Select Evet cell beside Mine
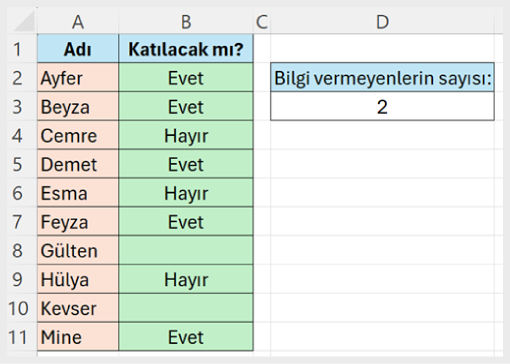The image size is (510, 364). 186,337
